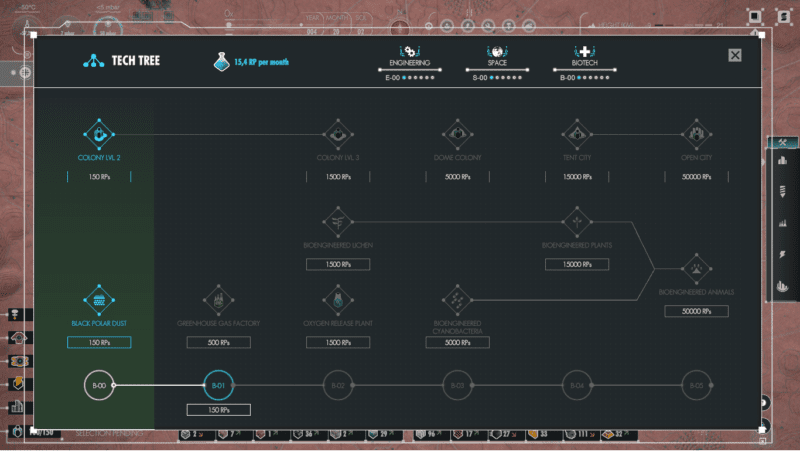Click the B-05 level node

[696, 385]
